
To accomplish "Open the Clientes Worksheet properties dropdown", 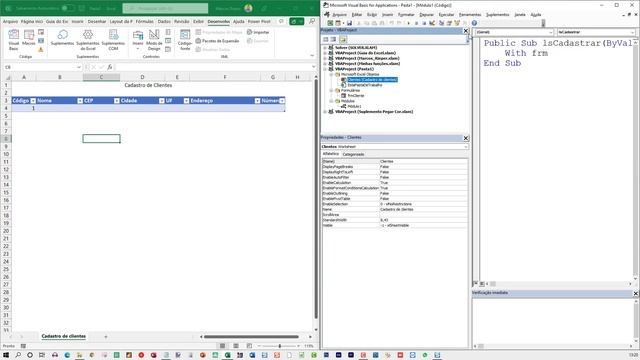I will 394,147.
